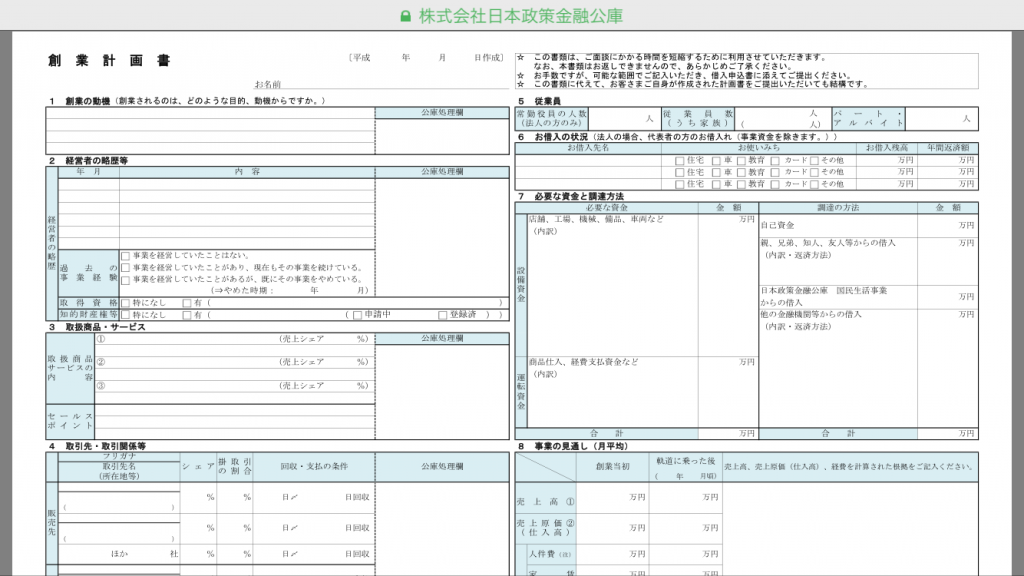Click the 年間返済額 column header

(x=948, y=148)
